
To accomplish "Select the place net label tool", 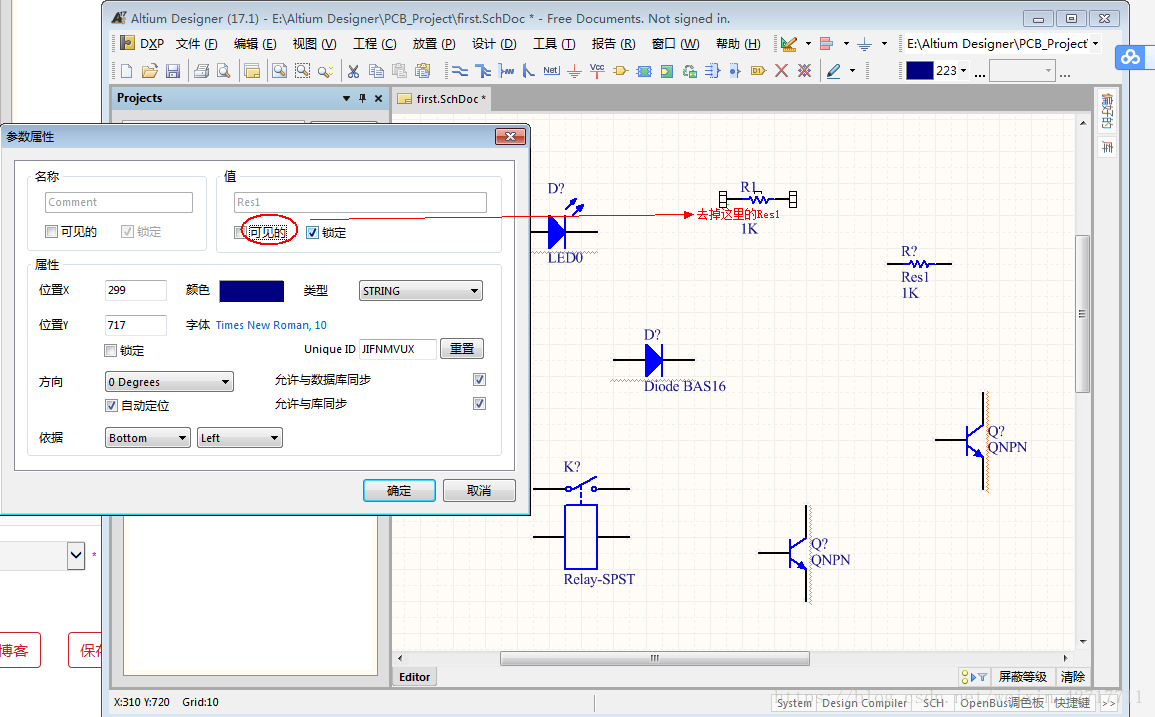I will [551, 71].
